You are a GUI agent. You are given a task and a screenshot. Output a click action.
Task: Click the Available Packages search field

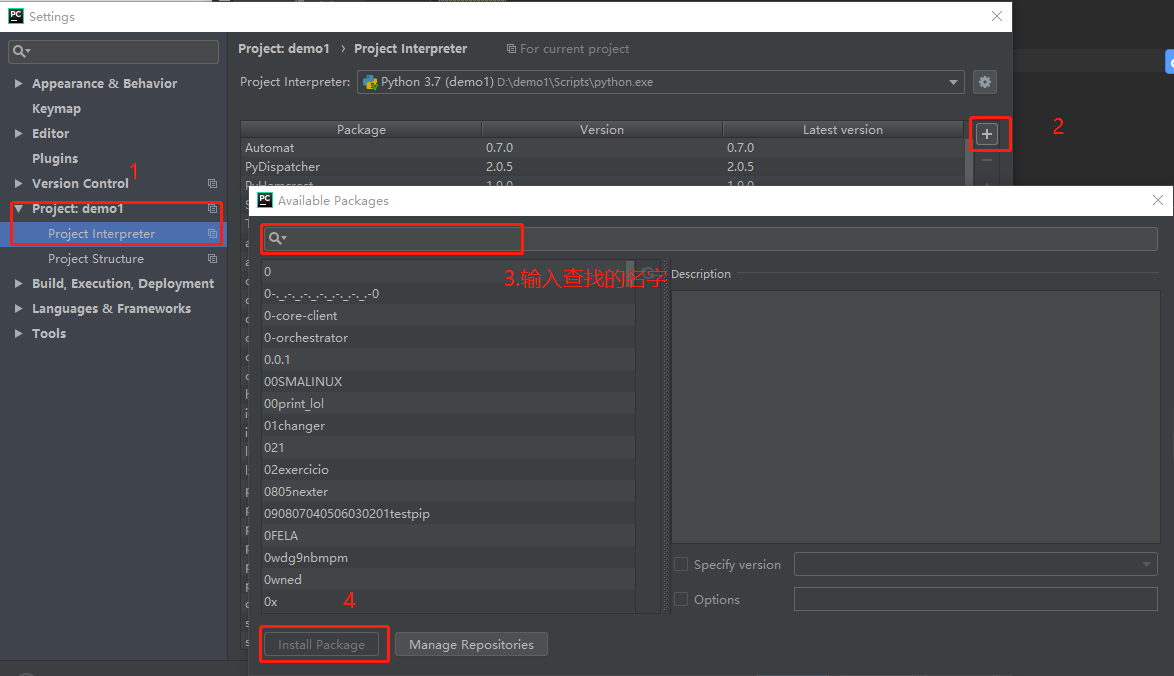709,238
